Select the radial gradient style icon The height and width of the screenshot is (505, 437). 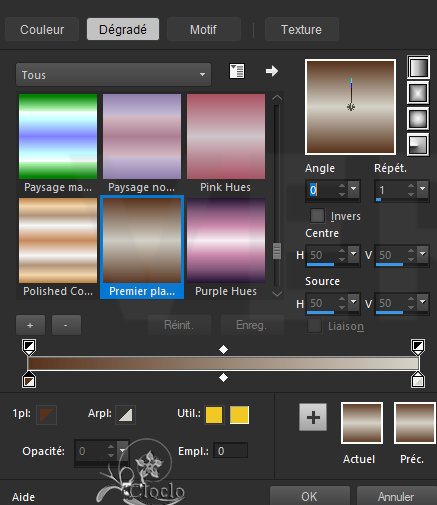(418, 144)
